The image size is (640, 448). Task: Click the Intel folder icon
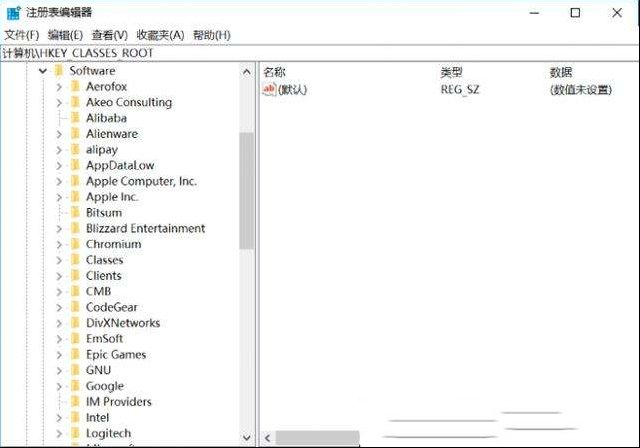[x=75, y=417]
